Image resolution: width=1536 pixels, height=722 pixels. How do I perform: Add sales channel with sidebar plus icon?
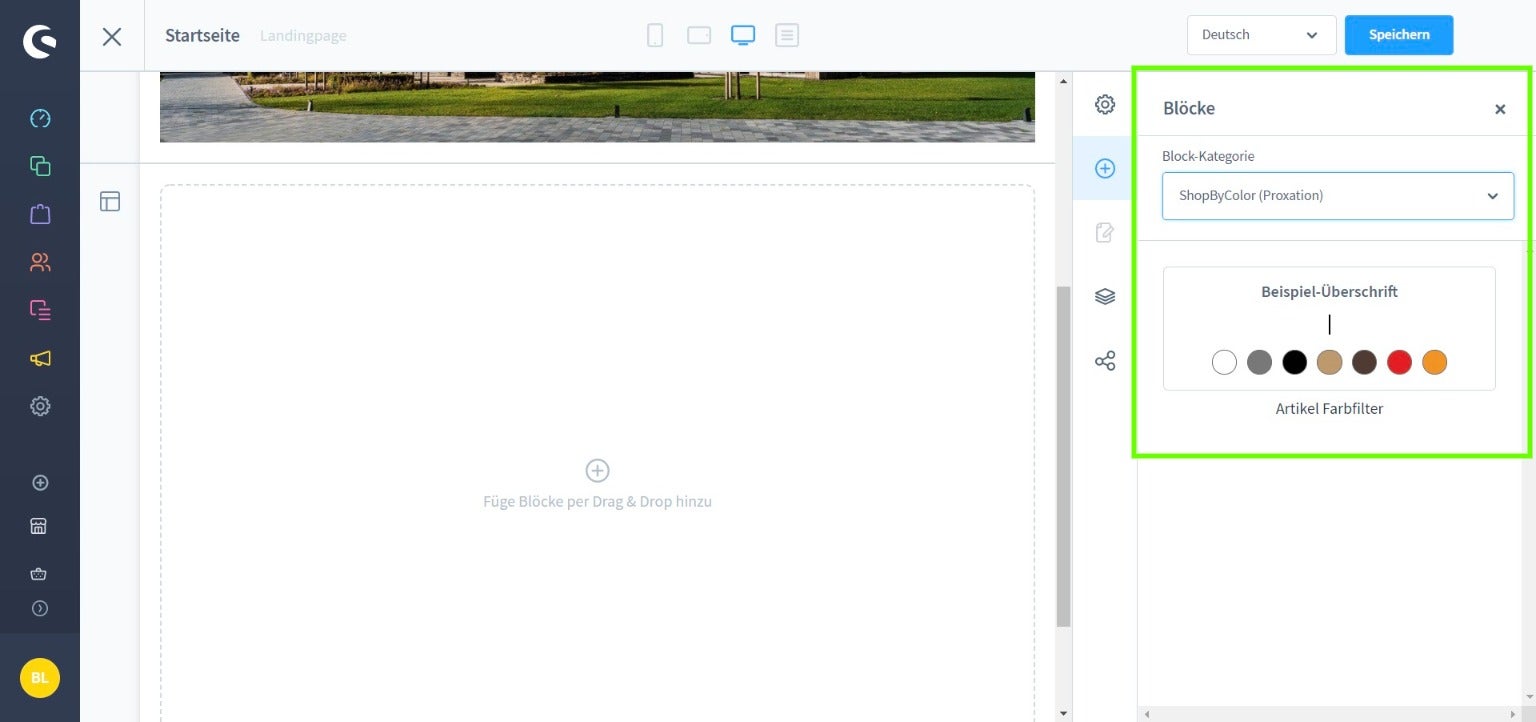[40, 482]
